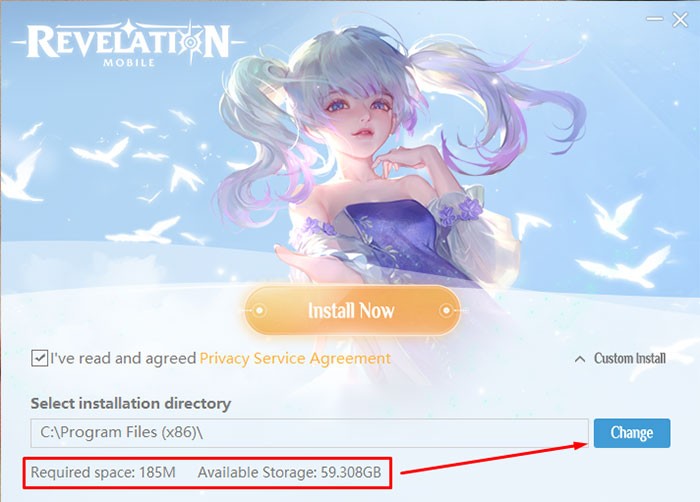This screenshot has height=502, width=700.
Task: Click the Available Storage 59.308GB text
Action: [289, 472]
